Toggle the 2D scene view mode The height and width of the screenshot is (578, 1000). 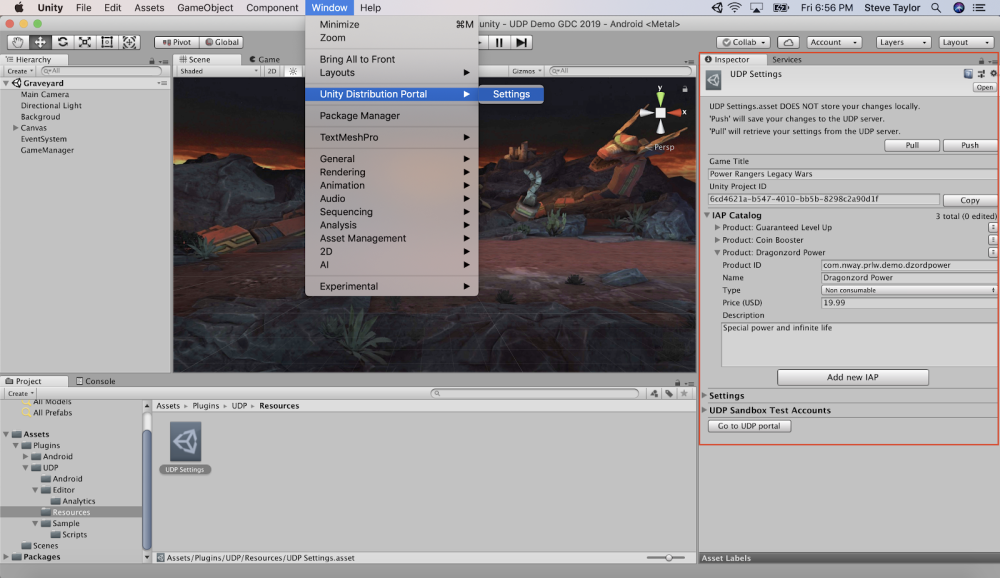272,71
